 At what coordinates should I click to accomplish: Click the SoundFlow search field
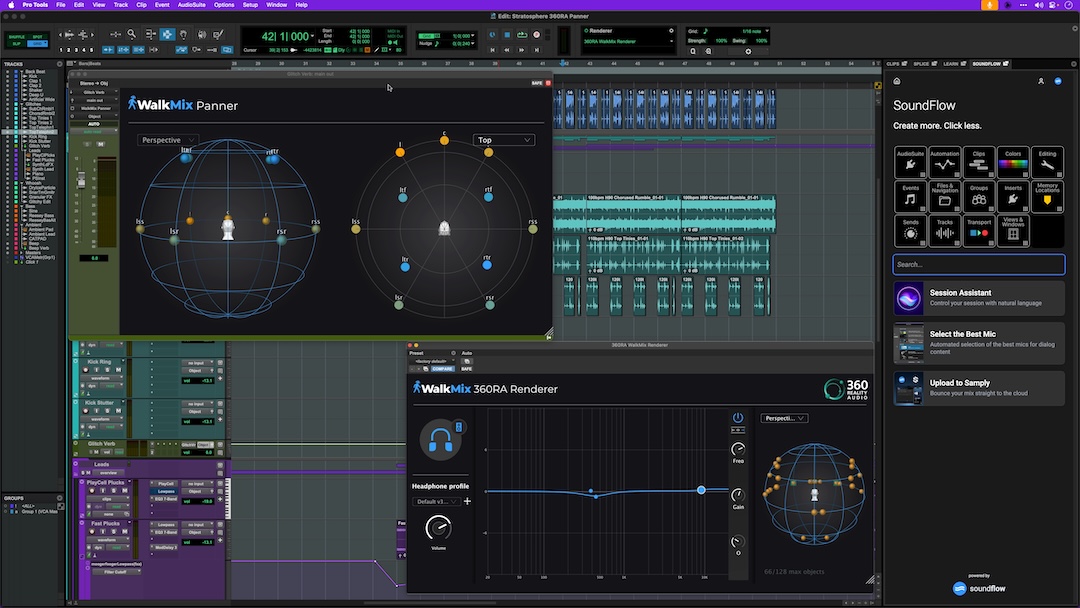(x=978, y=263)
